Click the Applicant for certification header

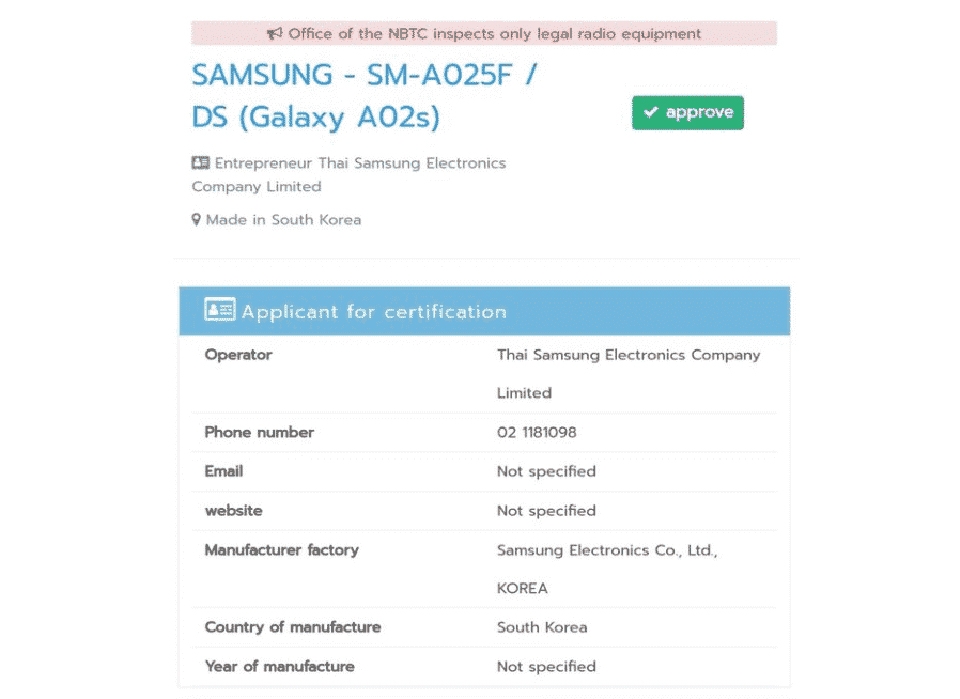pos(484,311)
